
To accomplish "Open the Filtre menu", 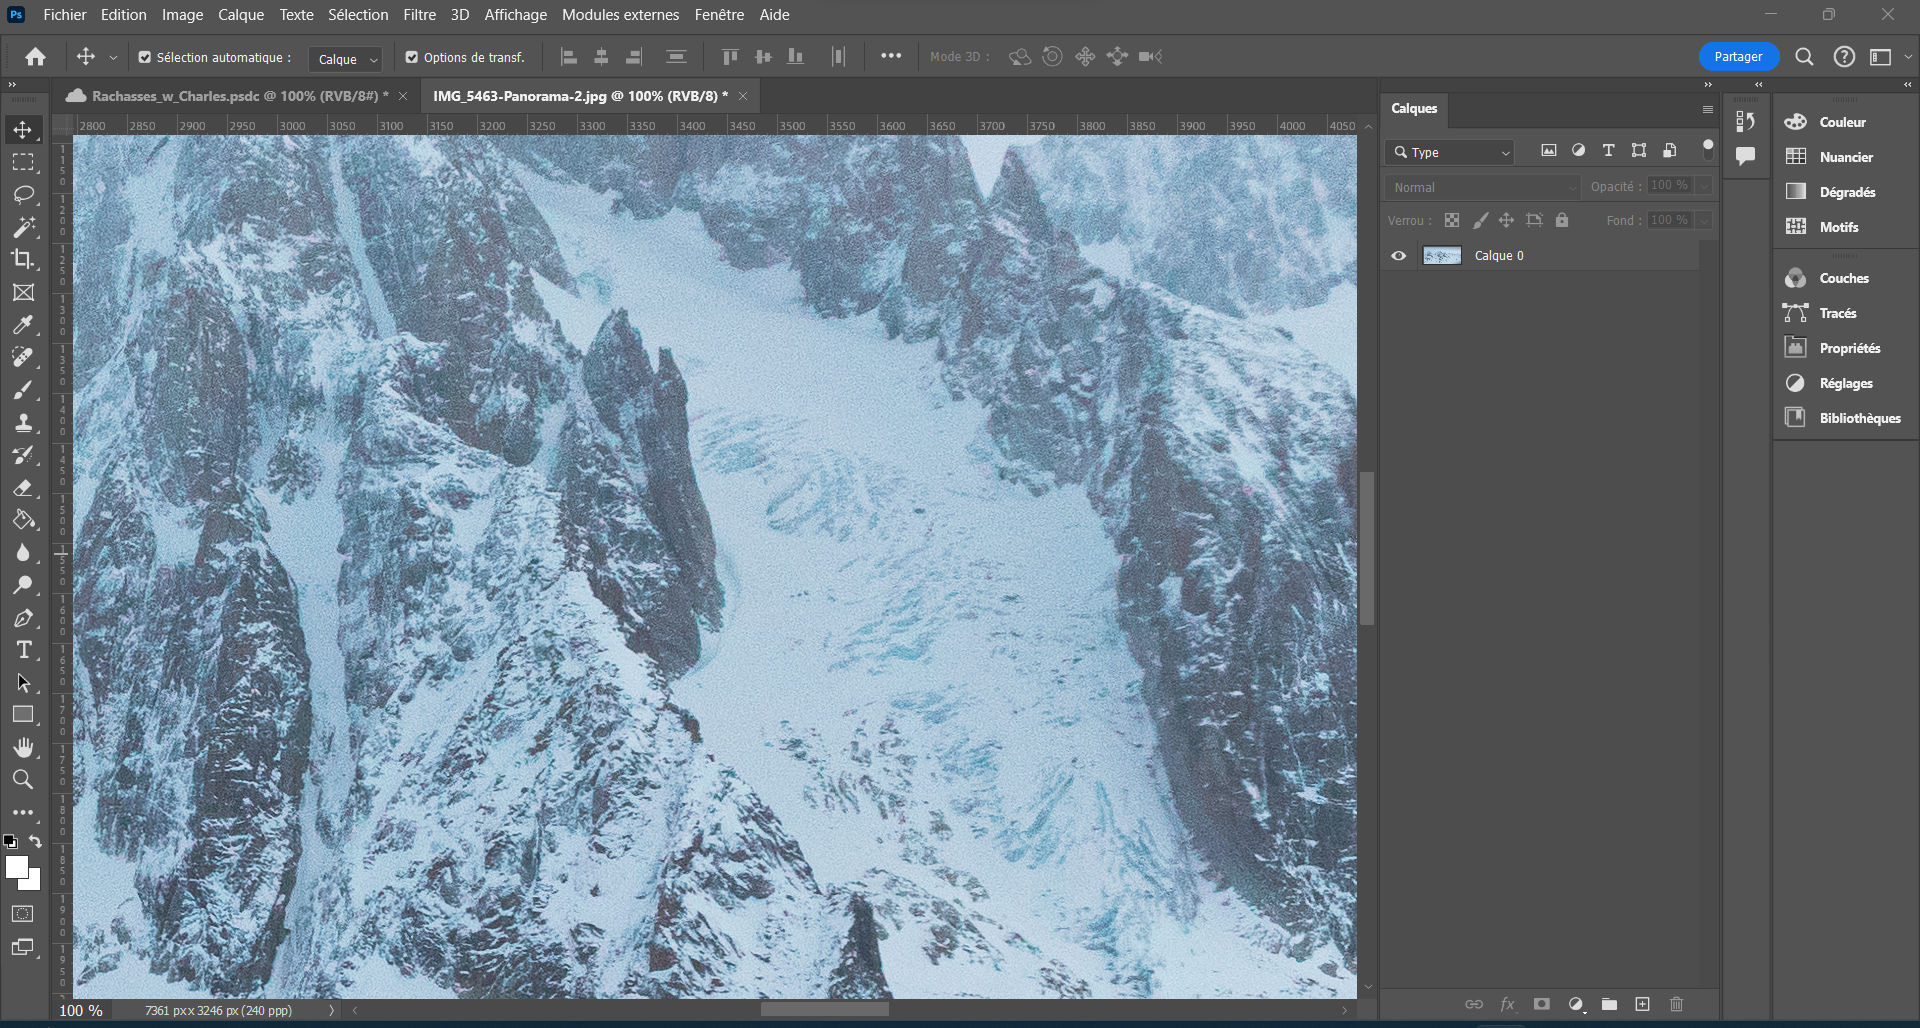I will [419, 14].
